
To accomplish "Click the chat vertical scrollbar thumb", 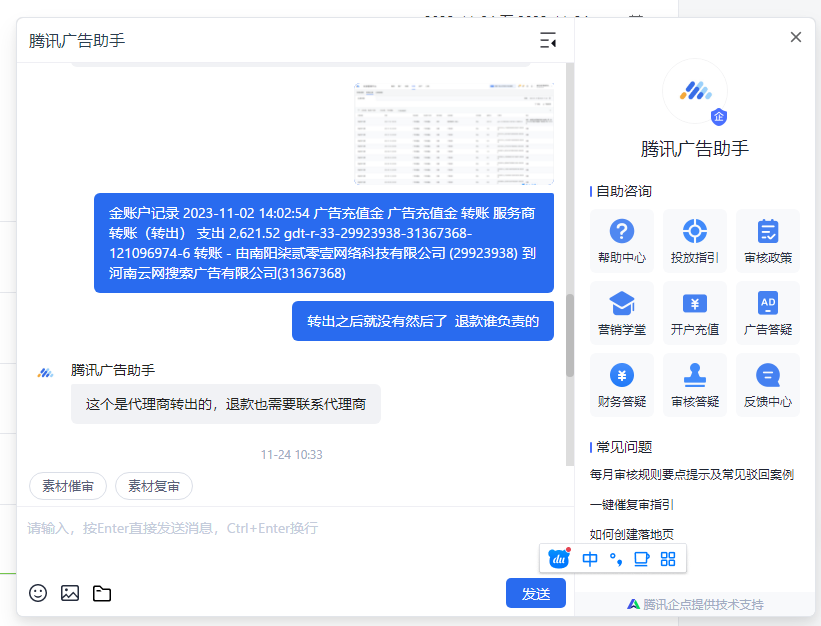I will [570, 336].
